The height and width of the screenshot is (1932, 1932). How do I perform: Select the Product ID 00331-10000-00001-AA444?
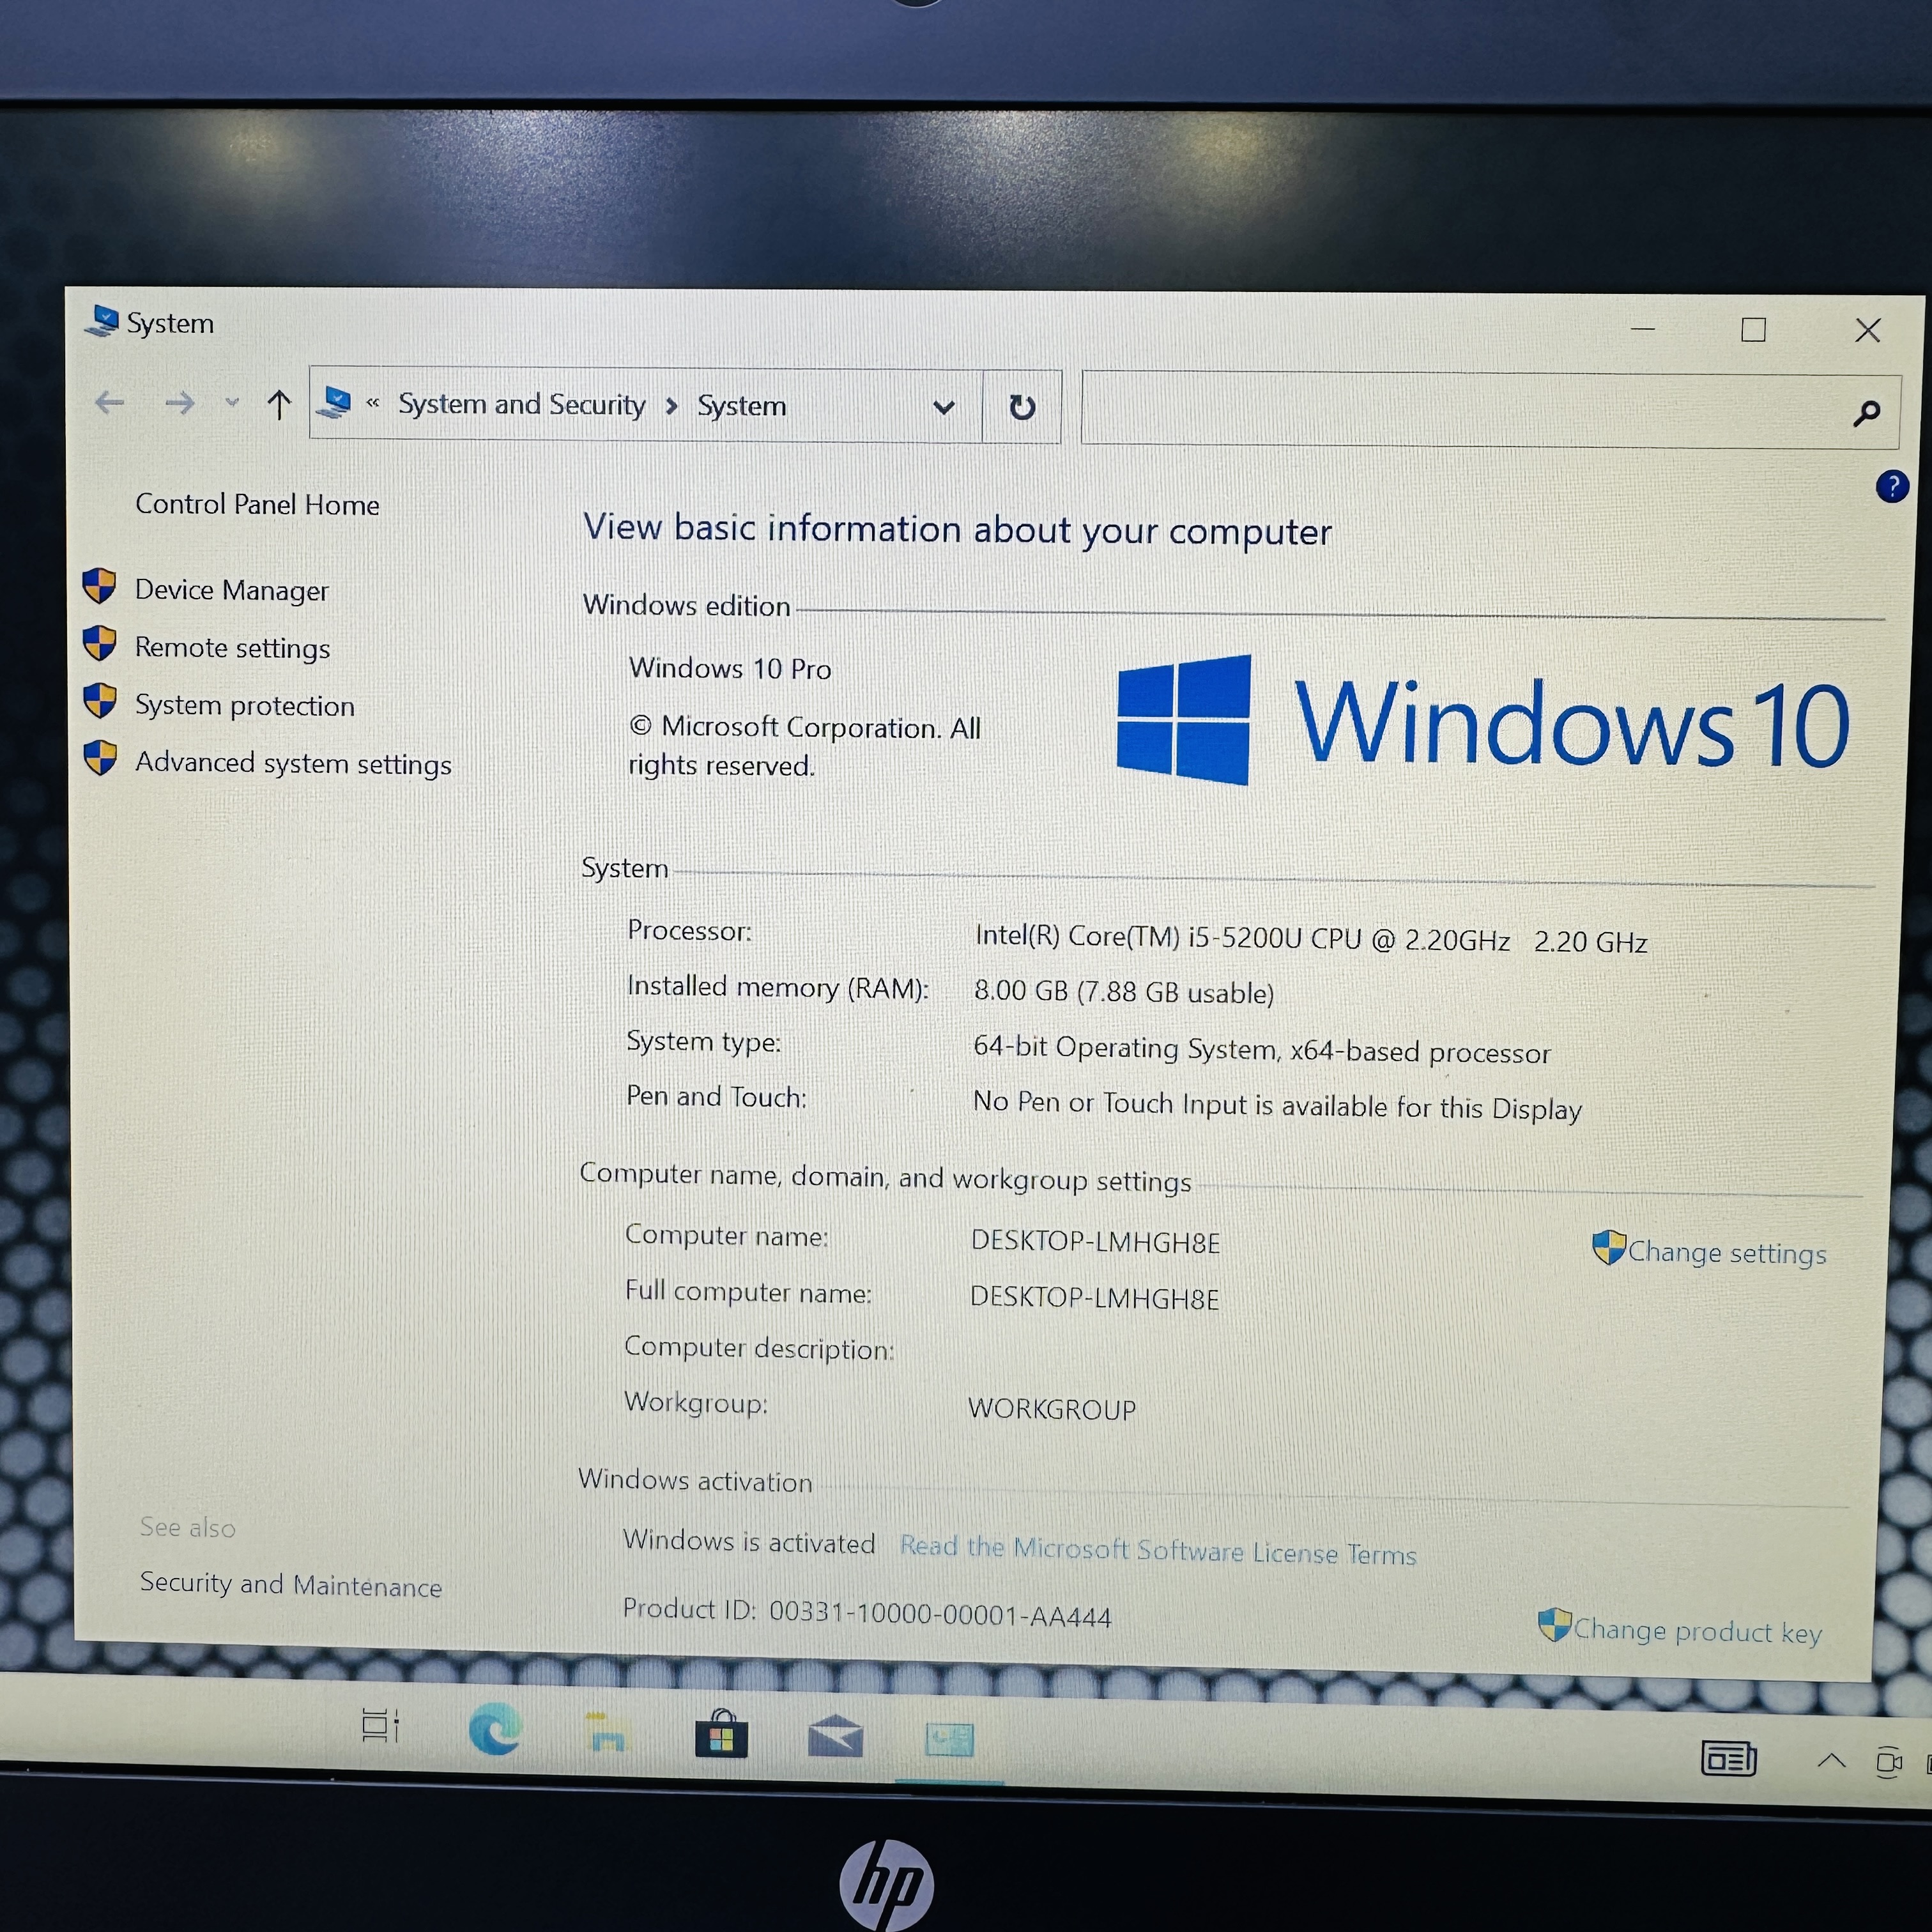940,1614
